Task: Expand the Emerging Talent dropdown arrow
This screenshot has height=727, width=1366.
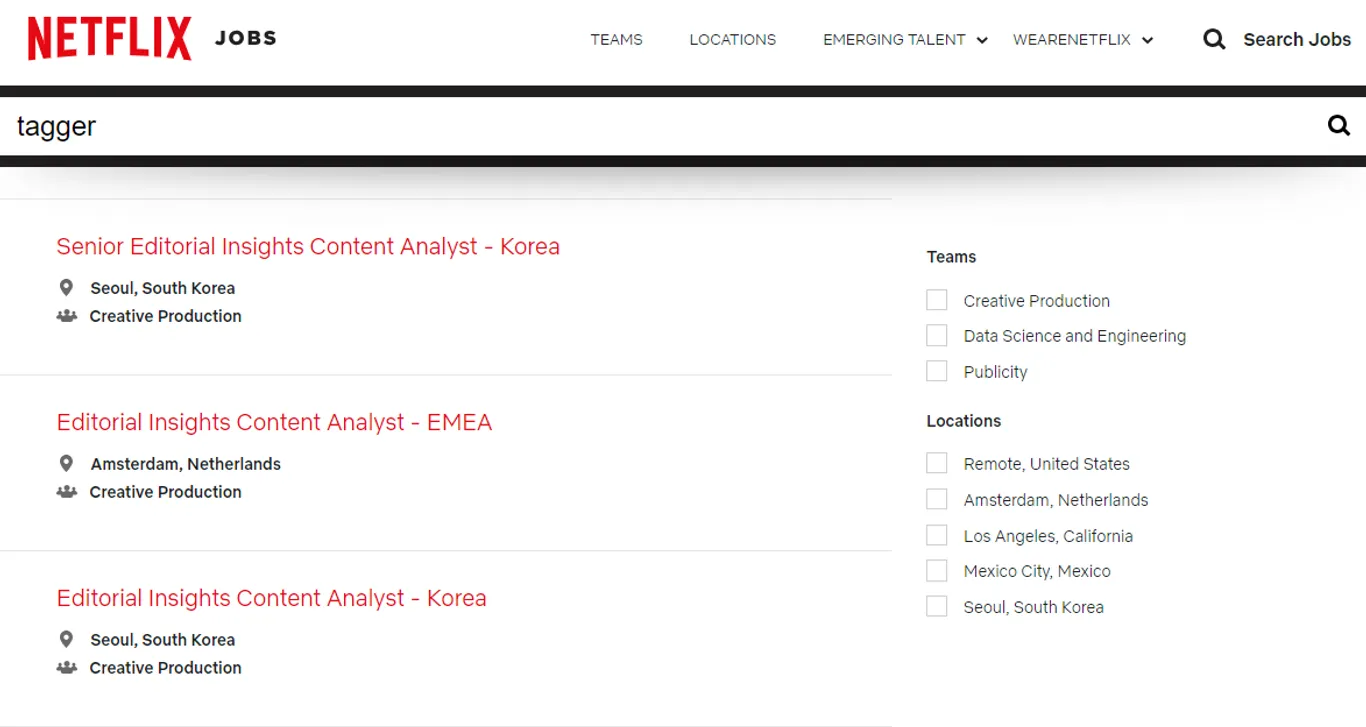Action: coord(982,40)
